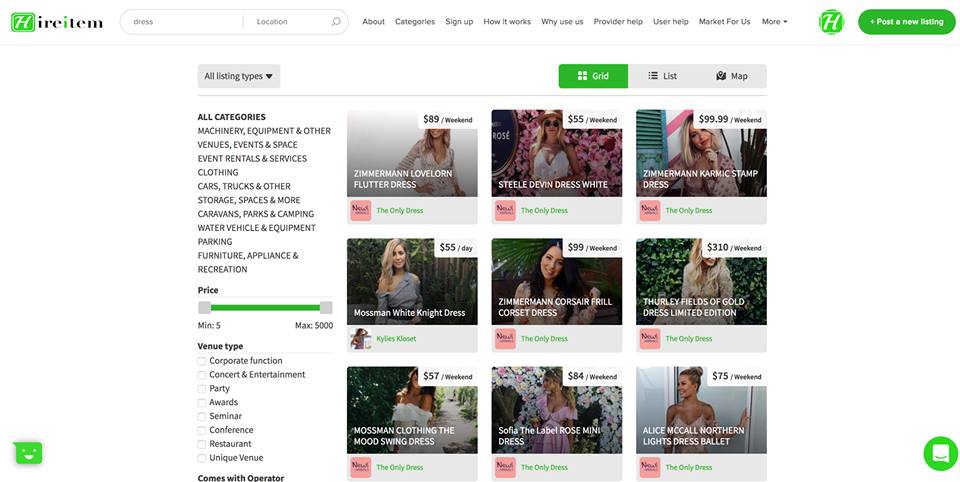The width and height of the screenshot is (960, 482).
Task: Tick the Corporate function checkbox
Action: point(201,361)
